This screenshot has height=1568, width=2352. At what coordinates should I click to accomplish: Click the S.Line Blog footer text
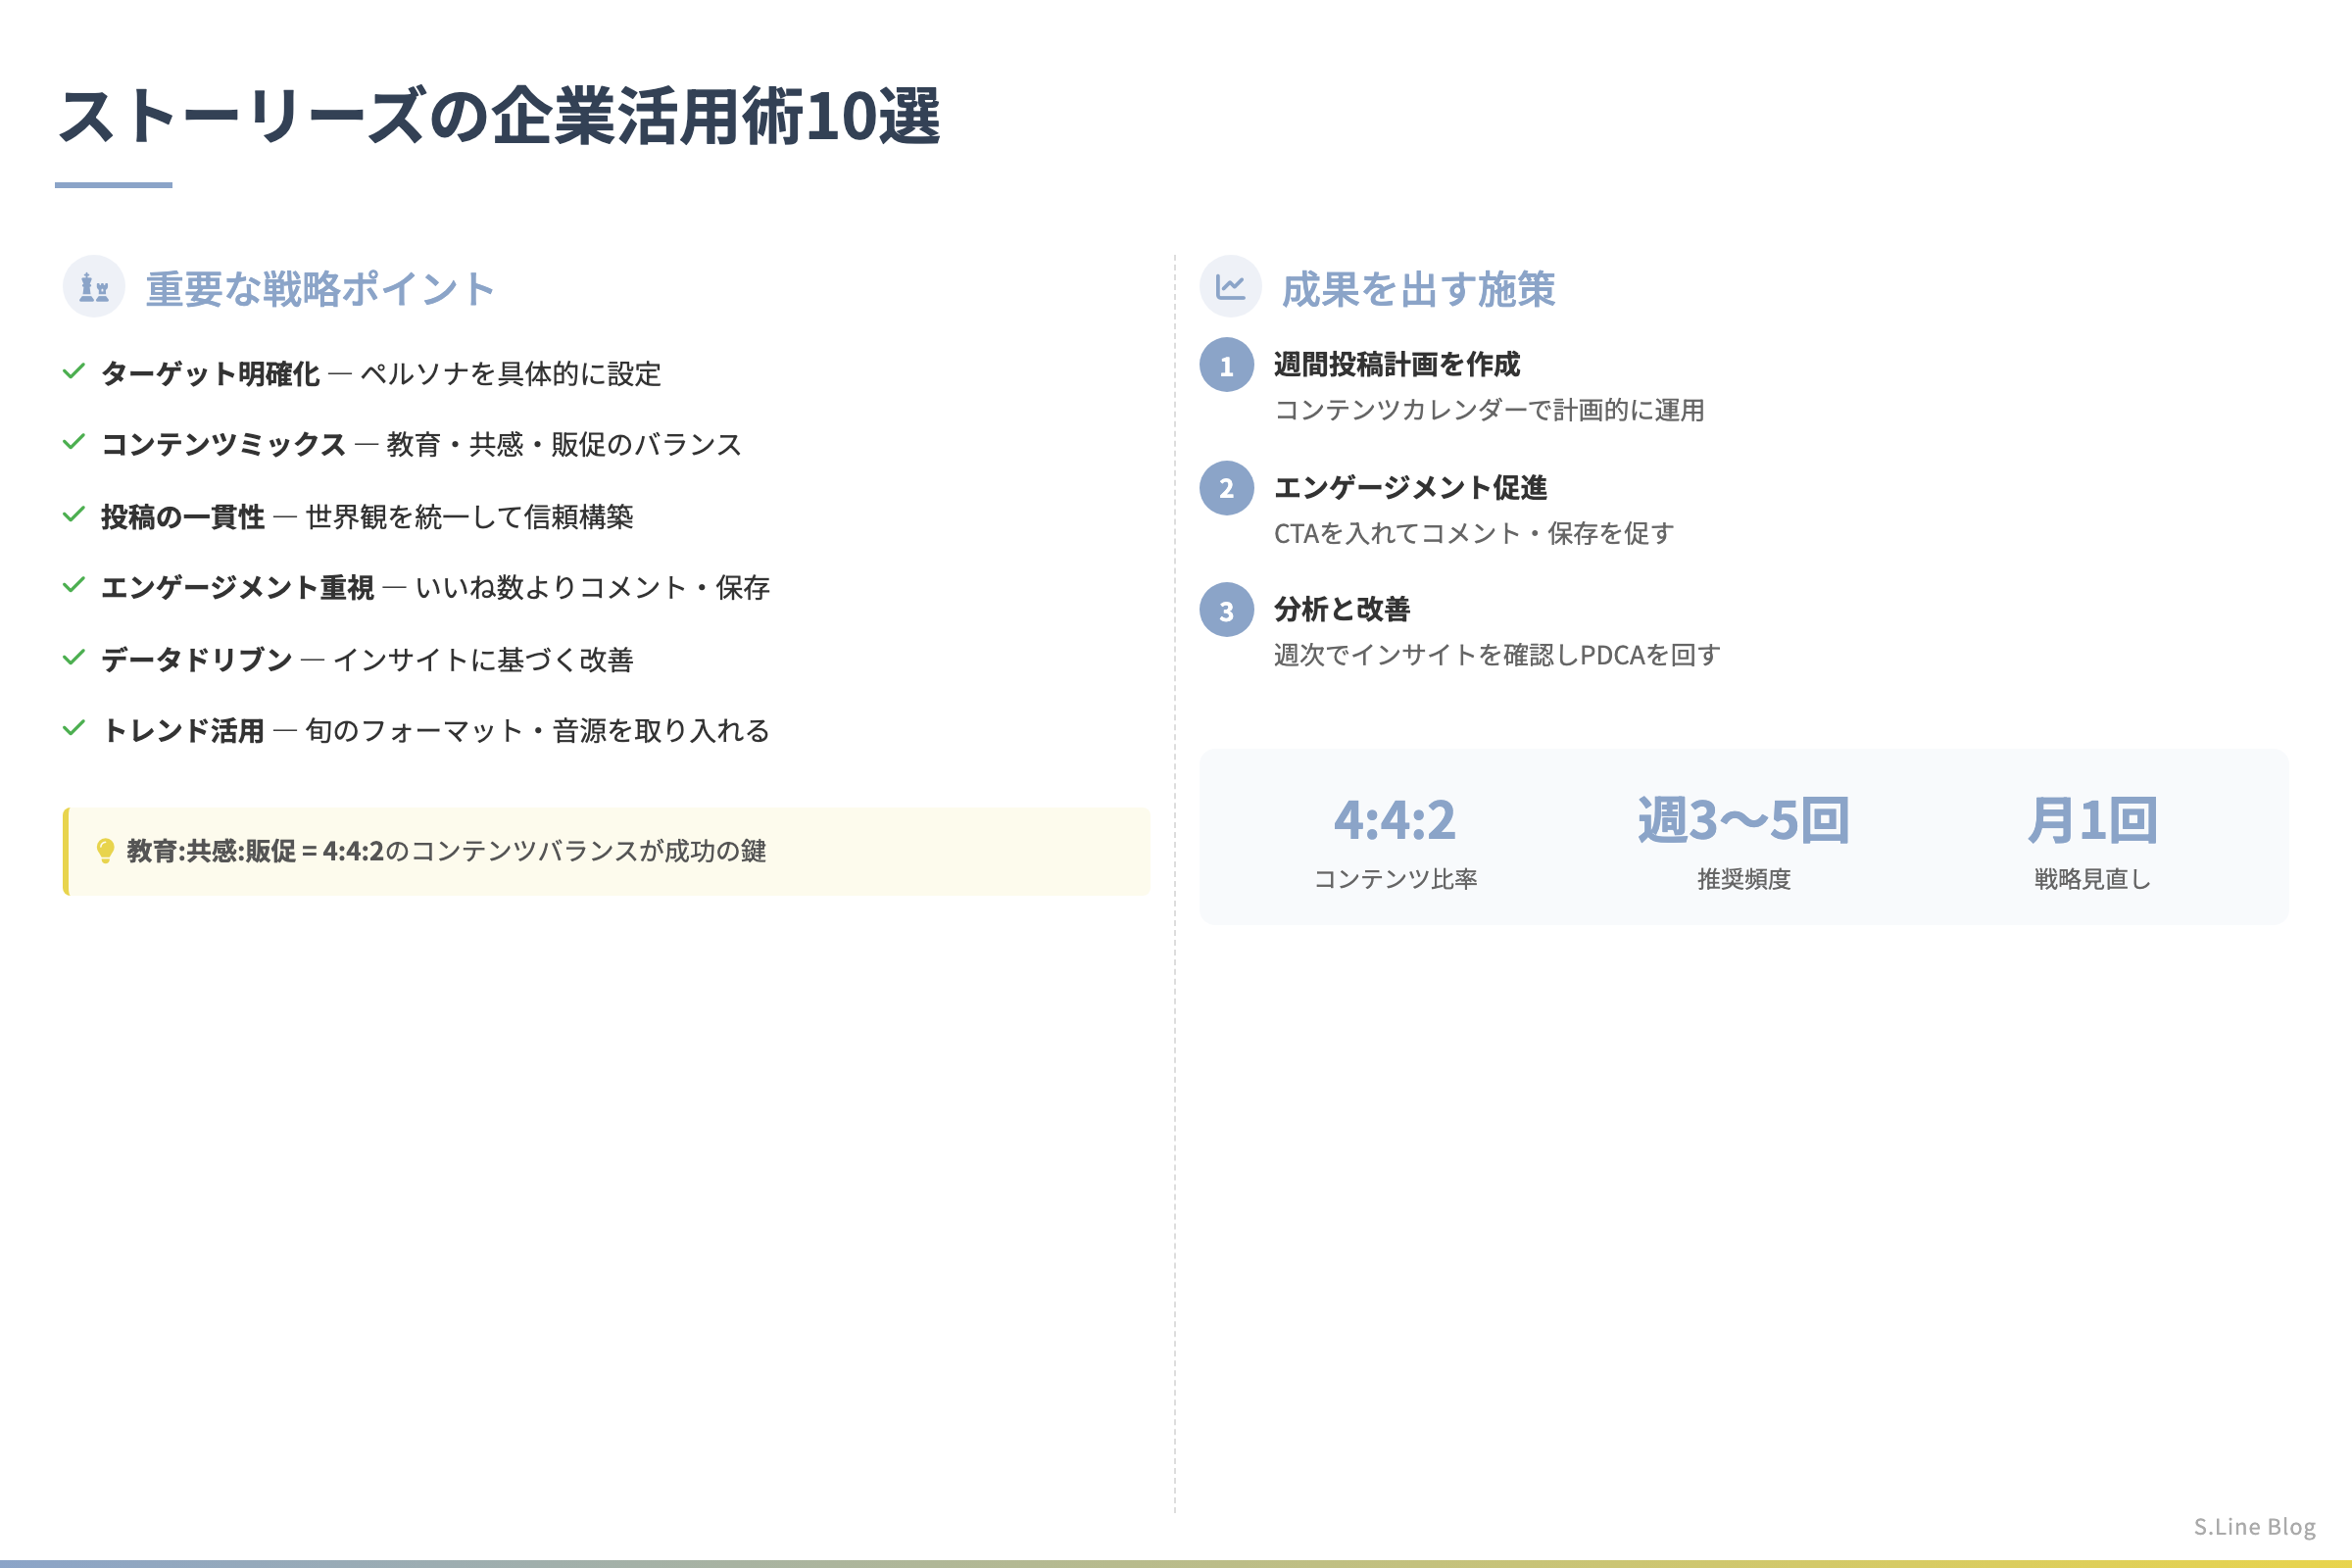[x=2255, y=1526]
